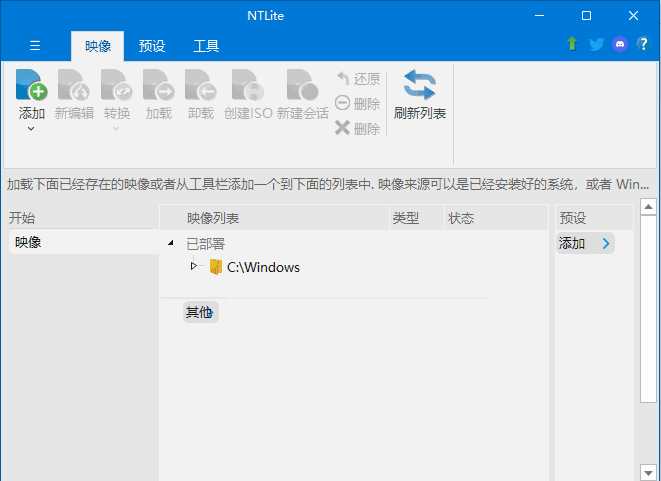Collapse the 已部署 tree group

click(x=171, y=243)
